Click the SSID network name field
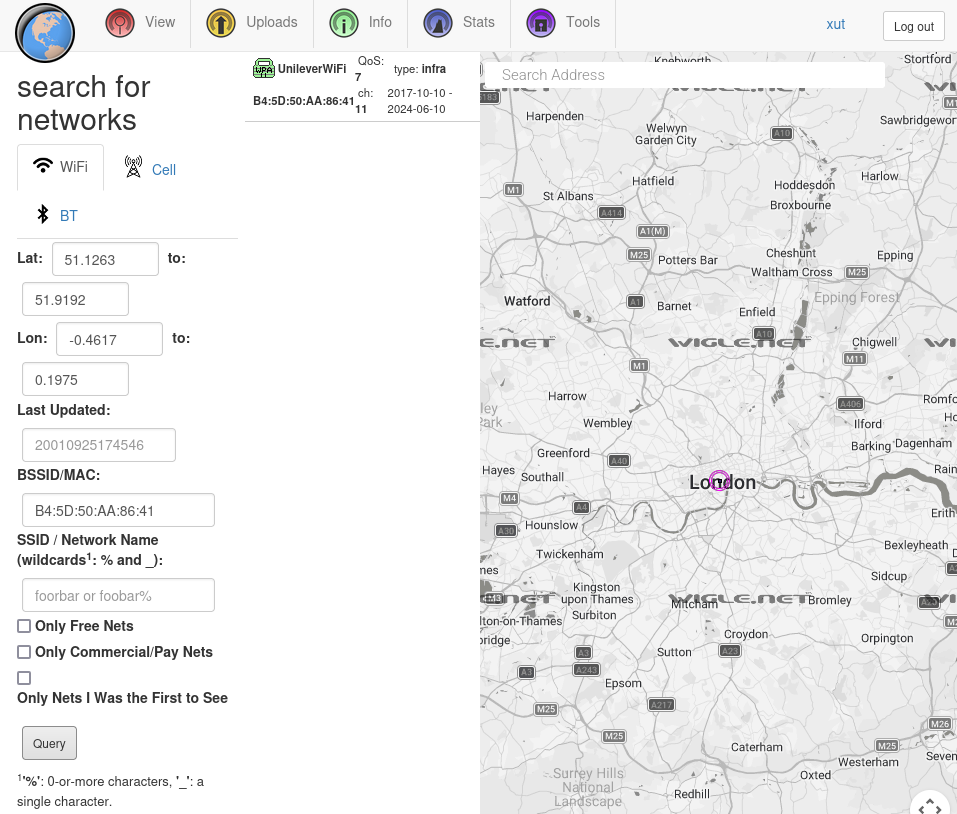The image size is (957, 814). point(118,595)
